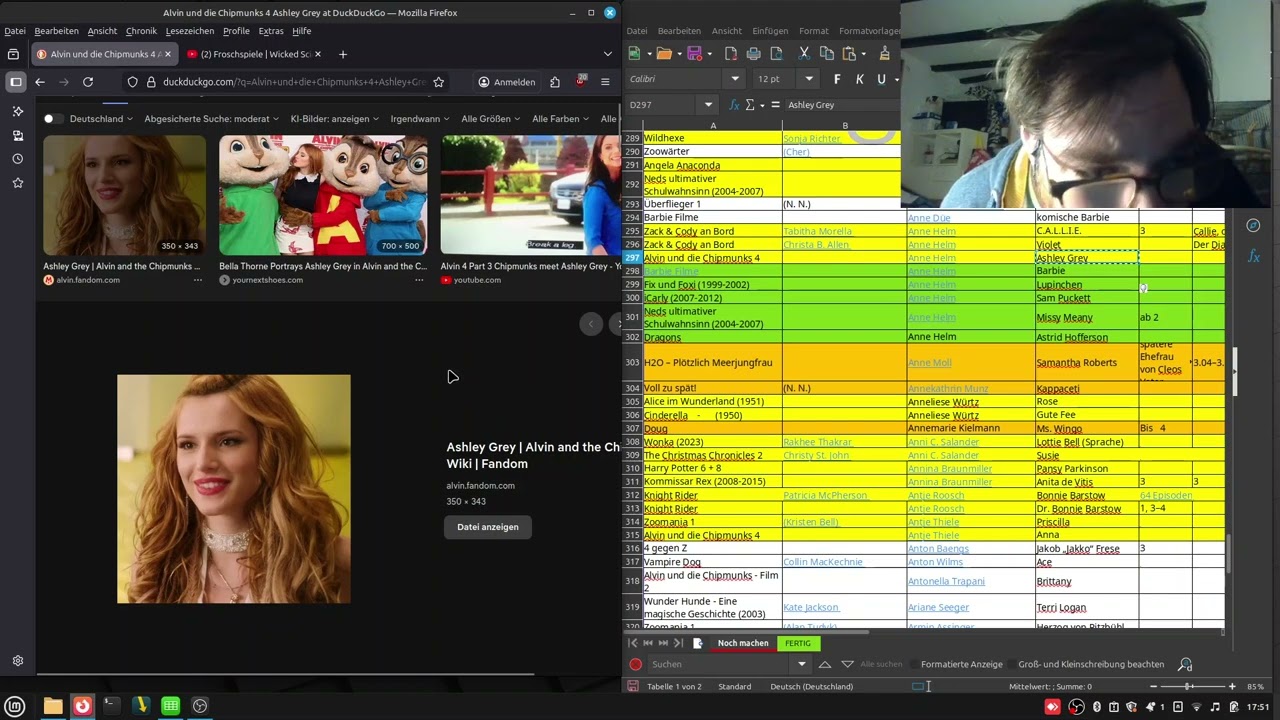The width and height of the screenshot is (1280, 720).
Task: Apply bold with the F button
Action: click(x=837, y=79)
